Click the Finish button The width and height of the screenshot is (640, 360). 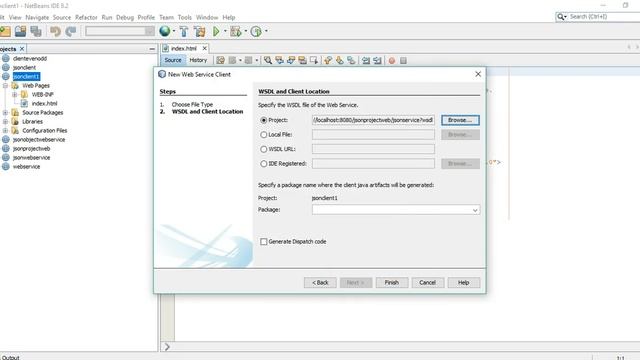point(391,282)
